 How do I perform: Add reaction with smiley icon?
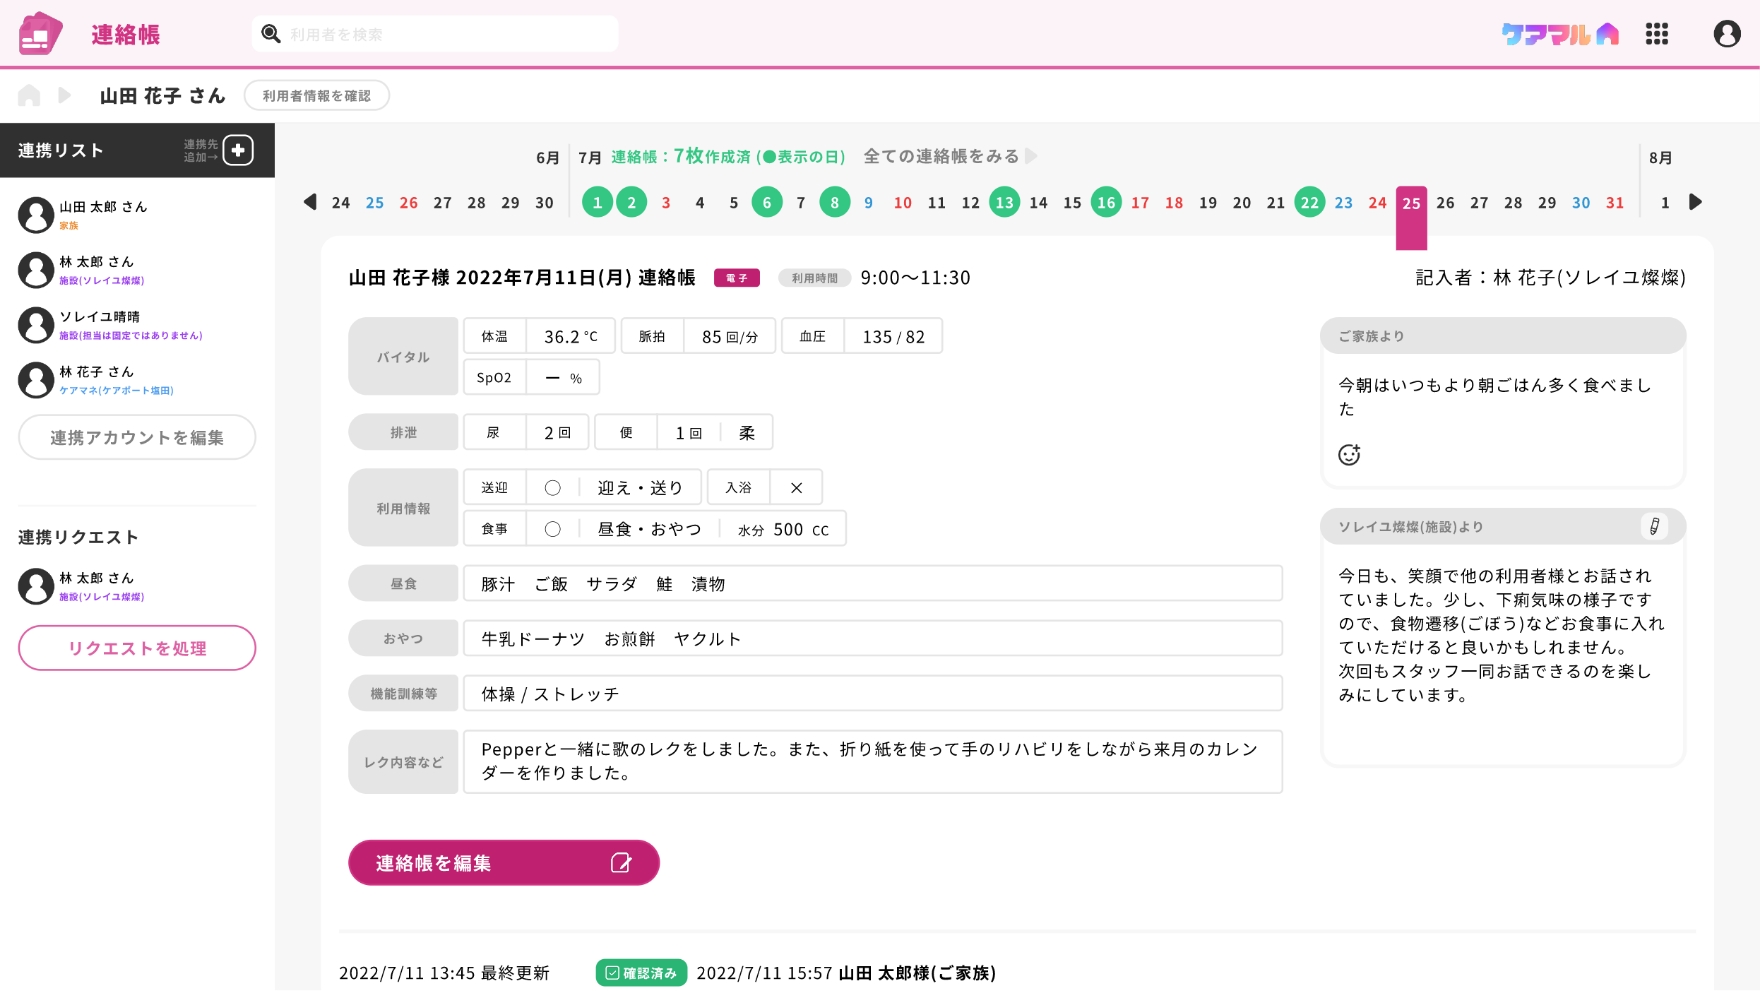click(1349, 455)
